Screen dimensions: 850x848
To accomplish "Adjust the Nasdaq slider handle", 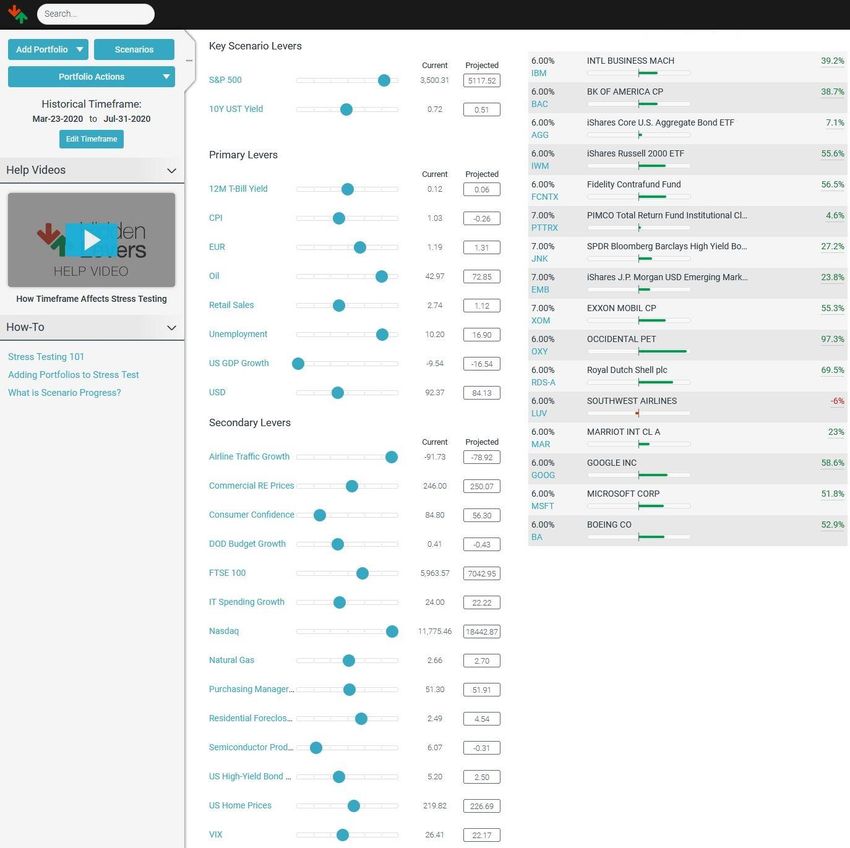I will coord(392,632).
